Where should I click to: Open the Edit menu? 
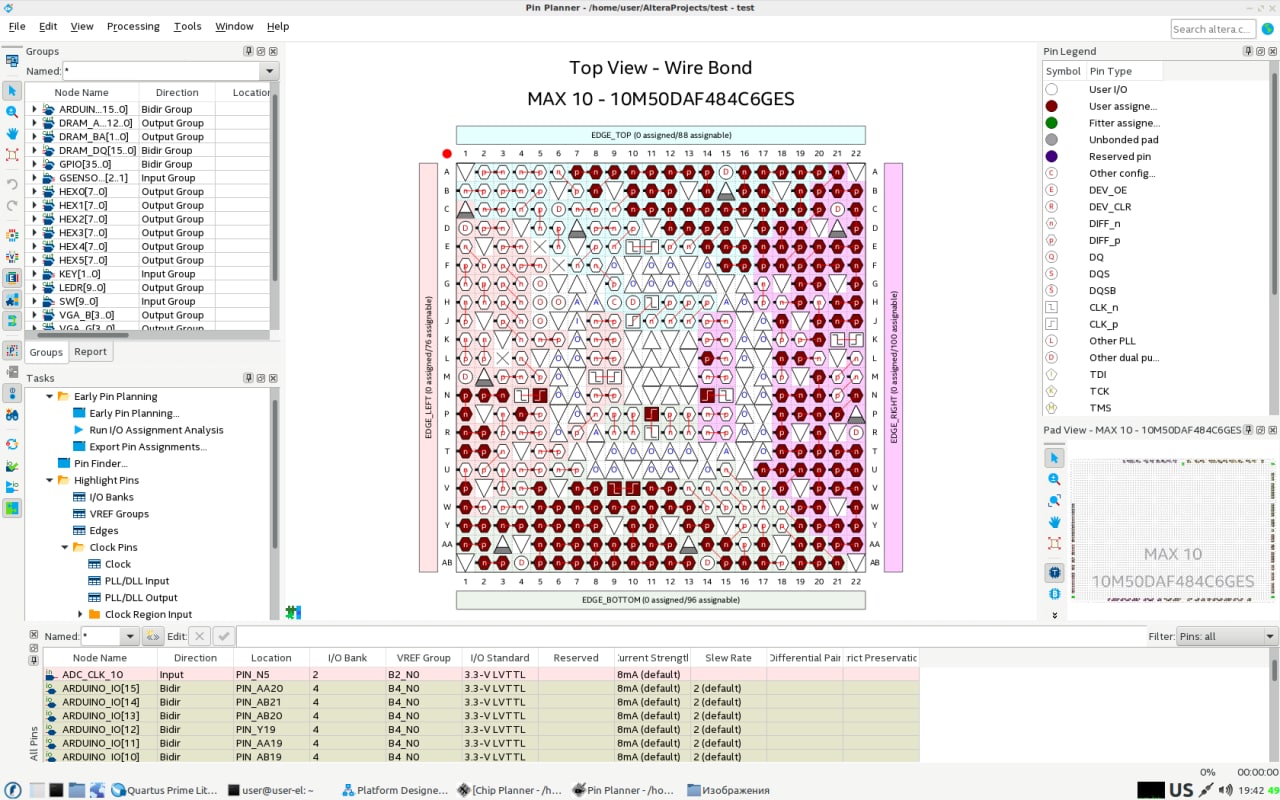(x=48, y=26)
